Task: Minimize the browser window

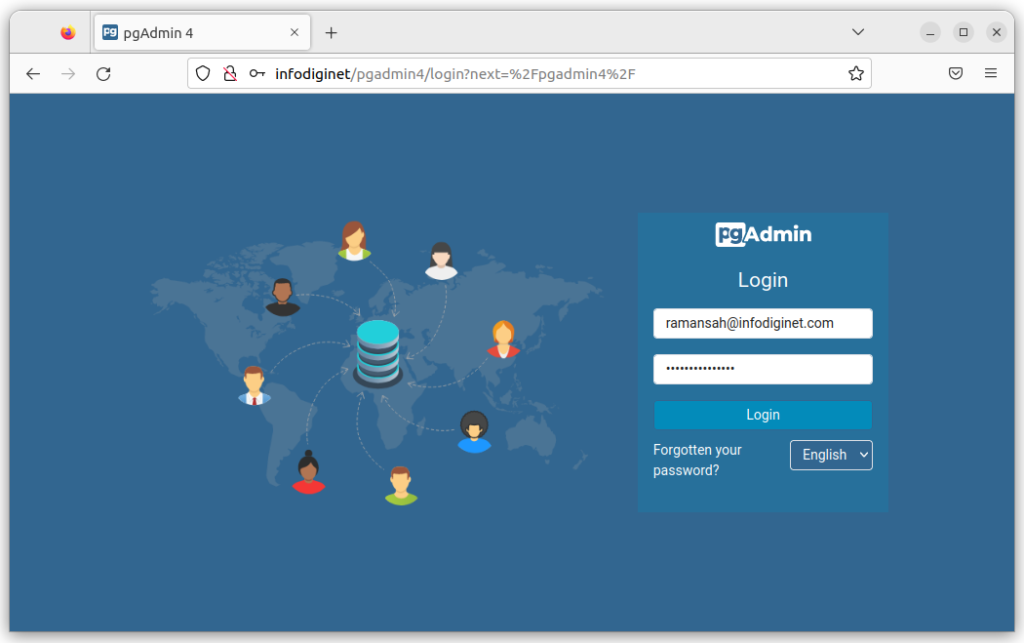Action: [x=930, y=32]
